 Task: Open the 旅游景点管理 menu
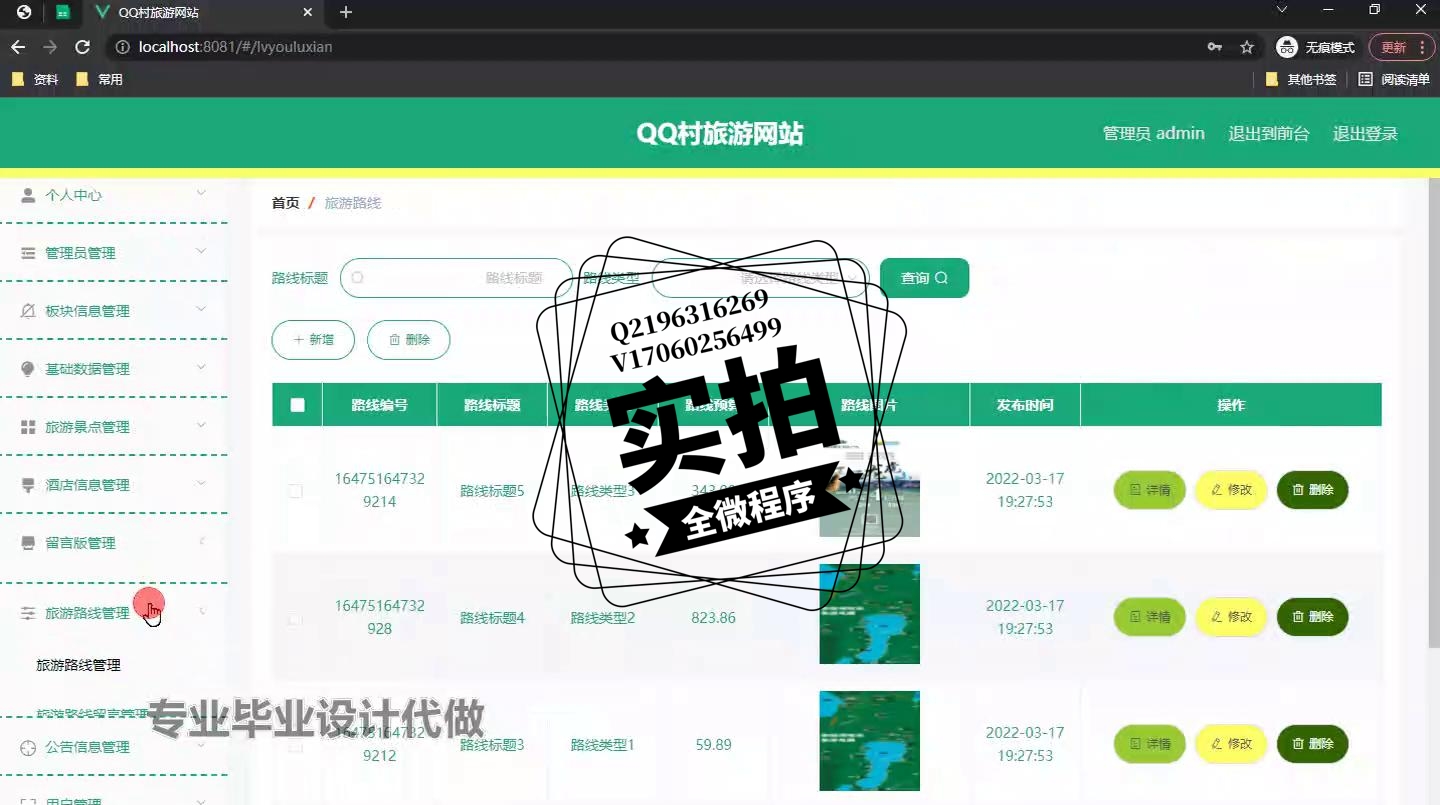pos(114,427)
